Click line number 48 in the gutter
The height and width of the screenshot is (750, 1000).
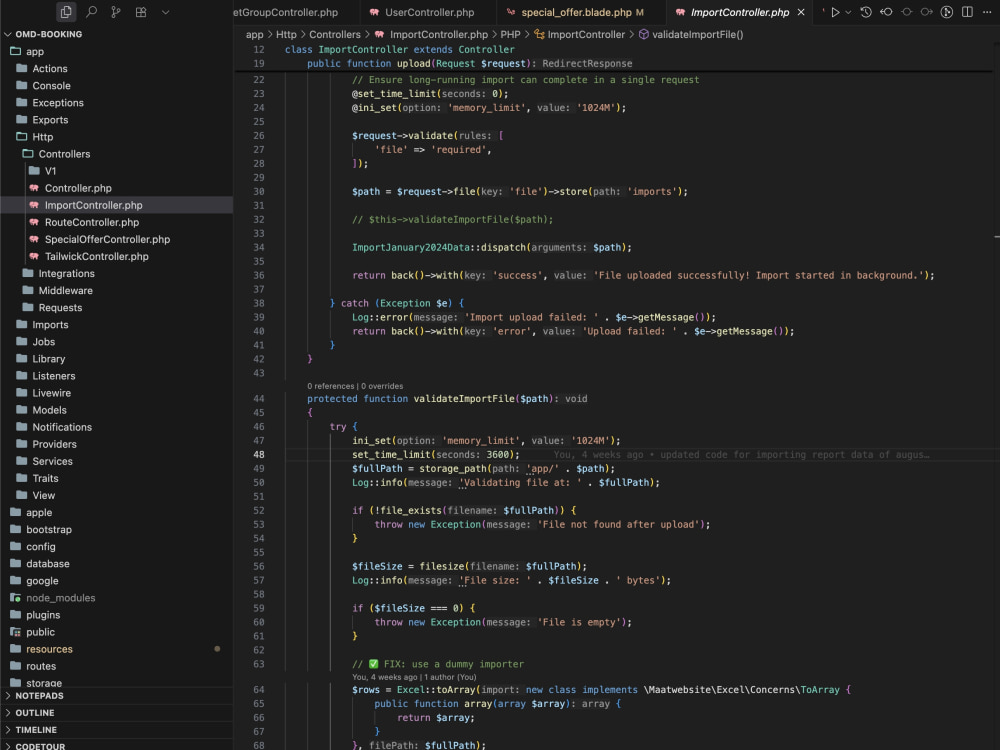(x=258, y=455)
